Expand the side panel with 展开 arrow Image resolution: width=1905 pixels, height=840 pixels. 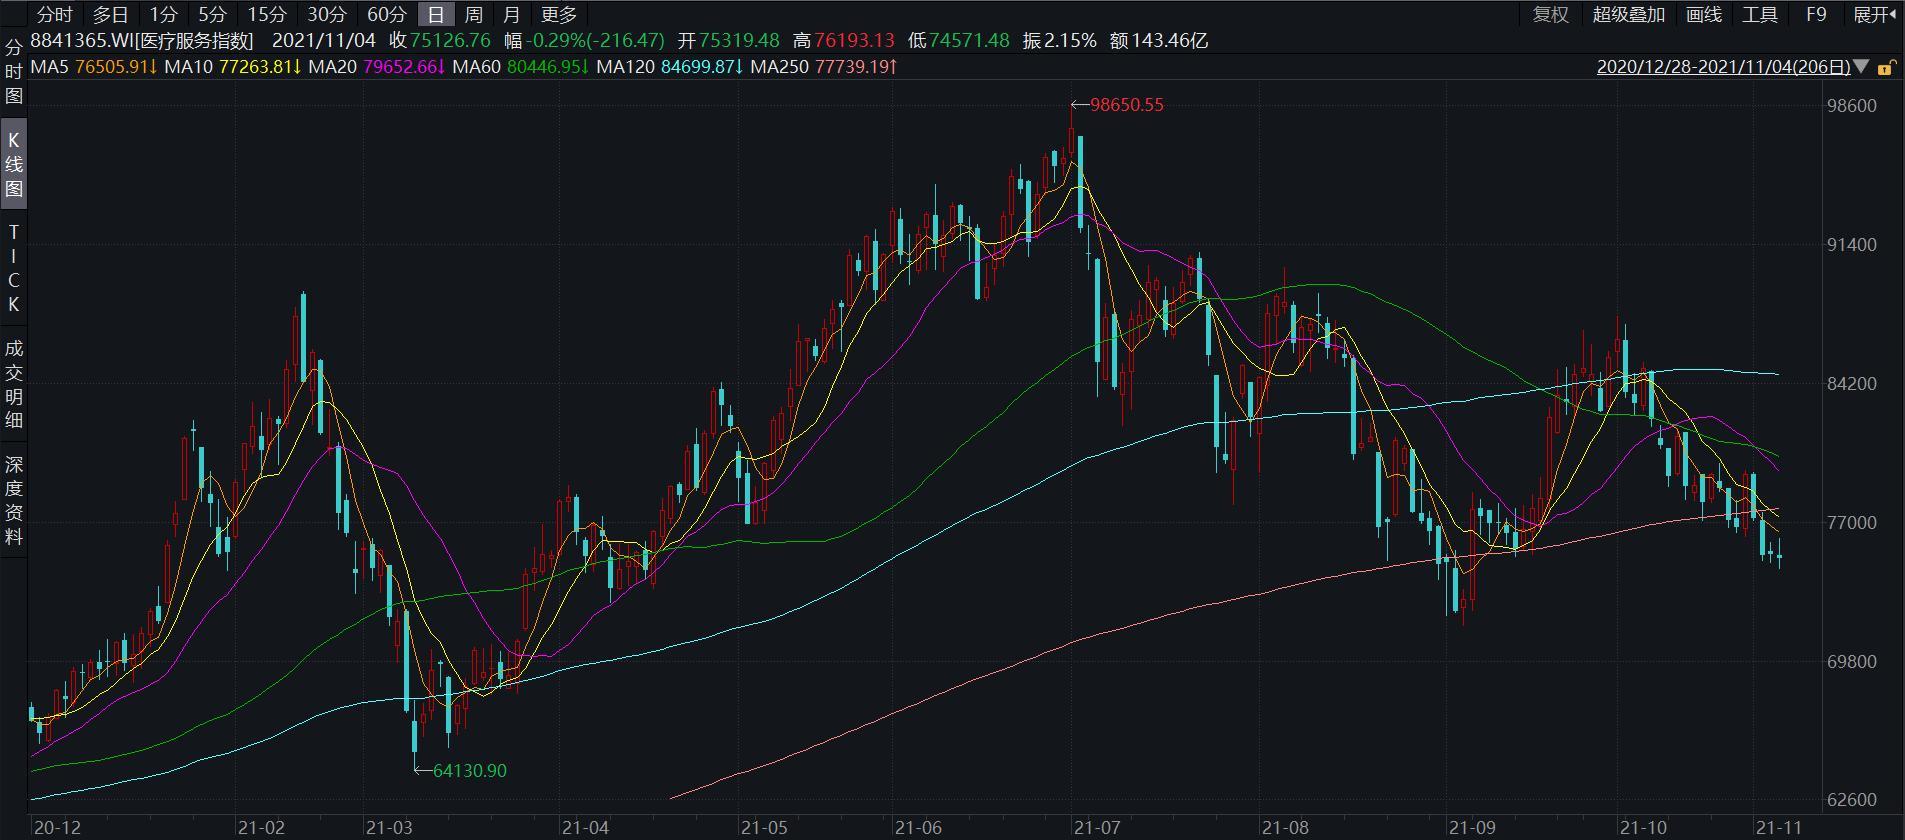(x=1875, y=14)
